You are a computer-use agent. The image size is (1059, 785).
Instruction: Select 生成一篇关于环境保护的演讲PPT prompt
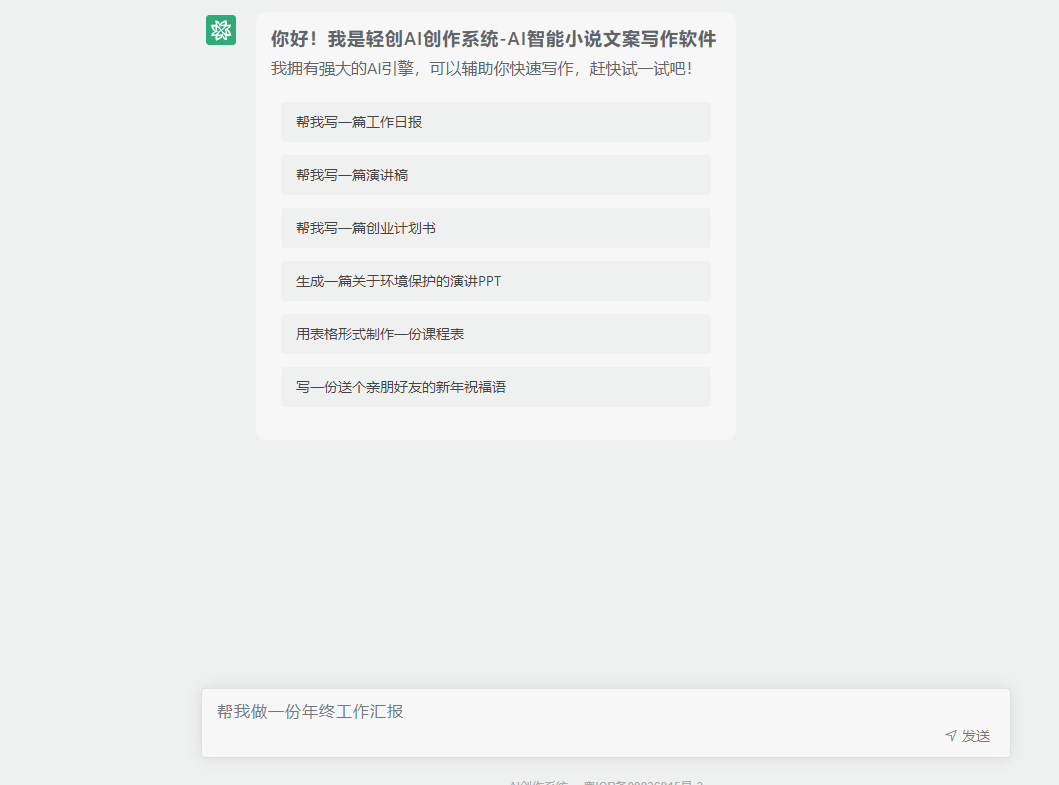point(496,281)
